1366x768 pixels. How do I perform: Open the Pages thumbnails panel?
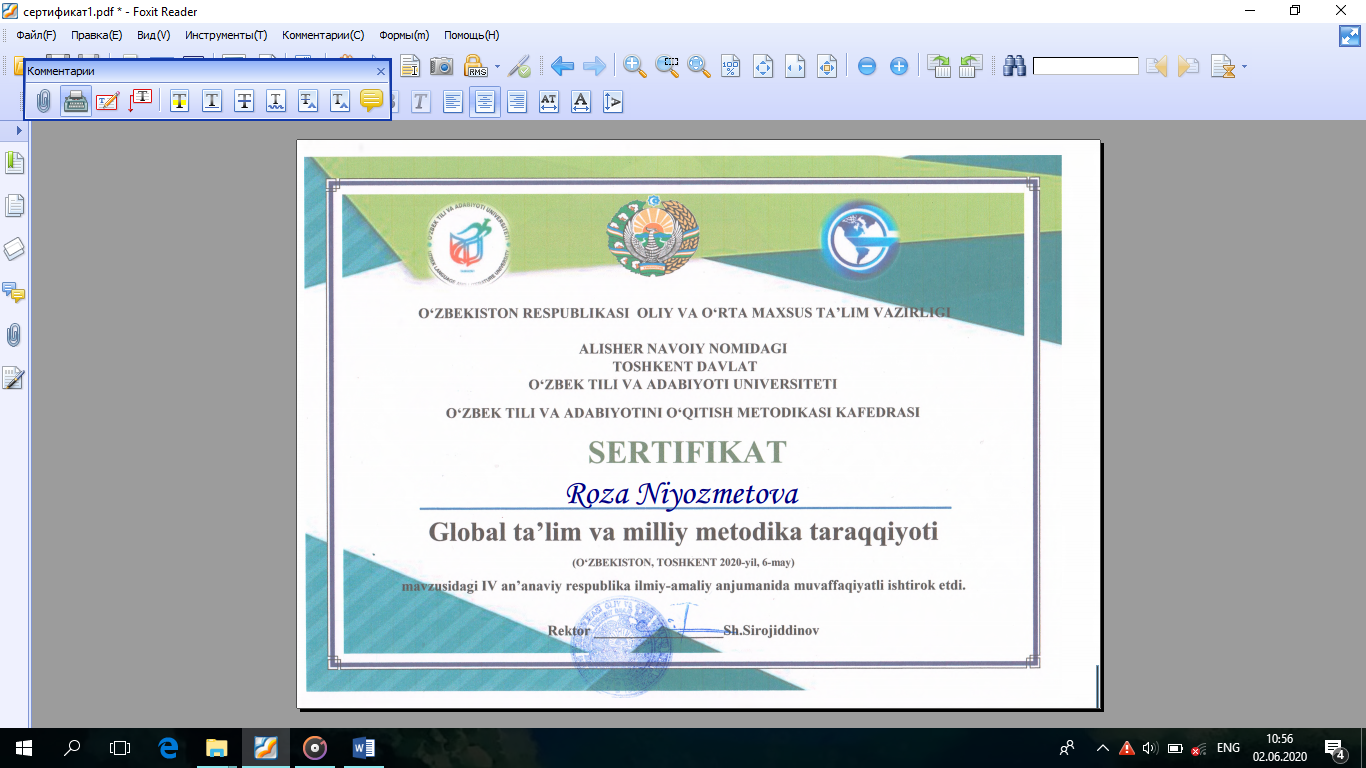[14, 206]
